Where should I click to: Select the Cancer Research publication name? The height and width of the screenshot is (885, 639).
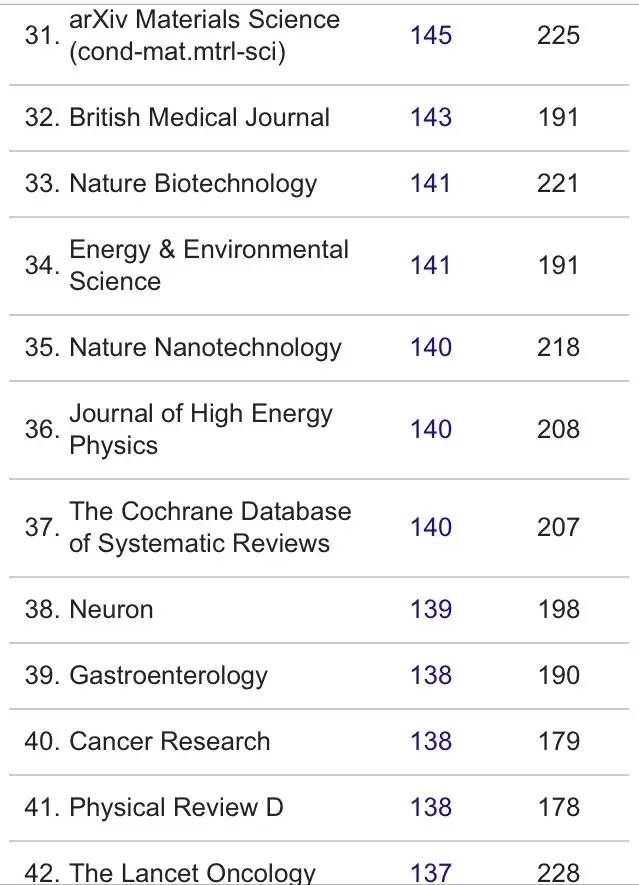[x=170, y=742]
